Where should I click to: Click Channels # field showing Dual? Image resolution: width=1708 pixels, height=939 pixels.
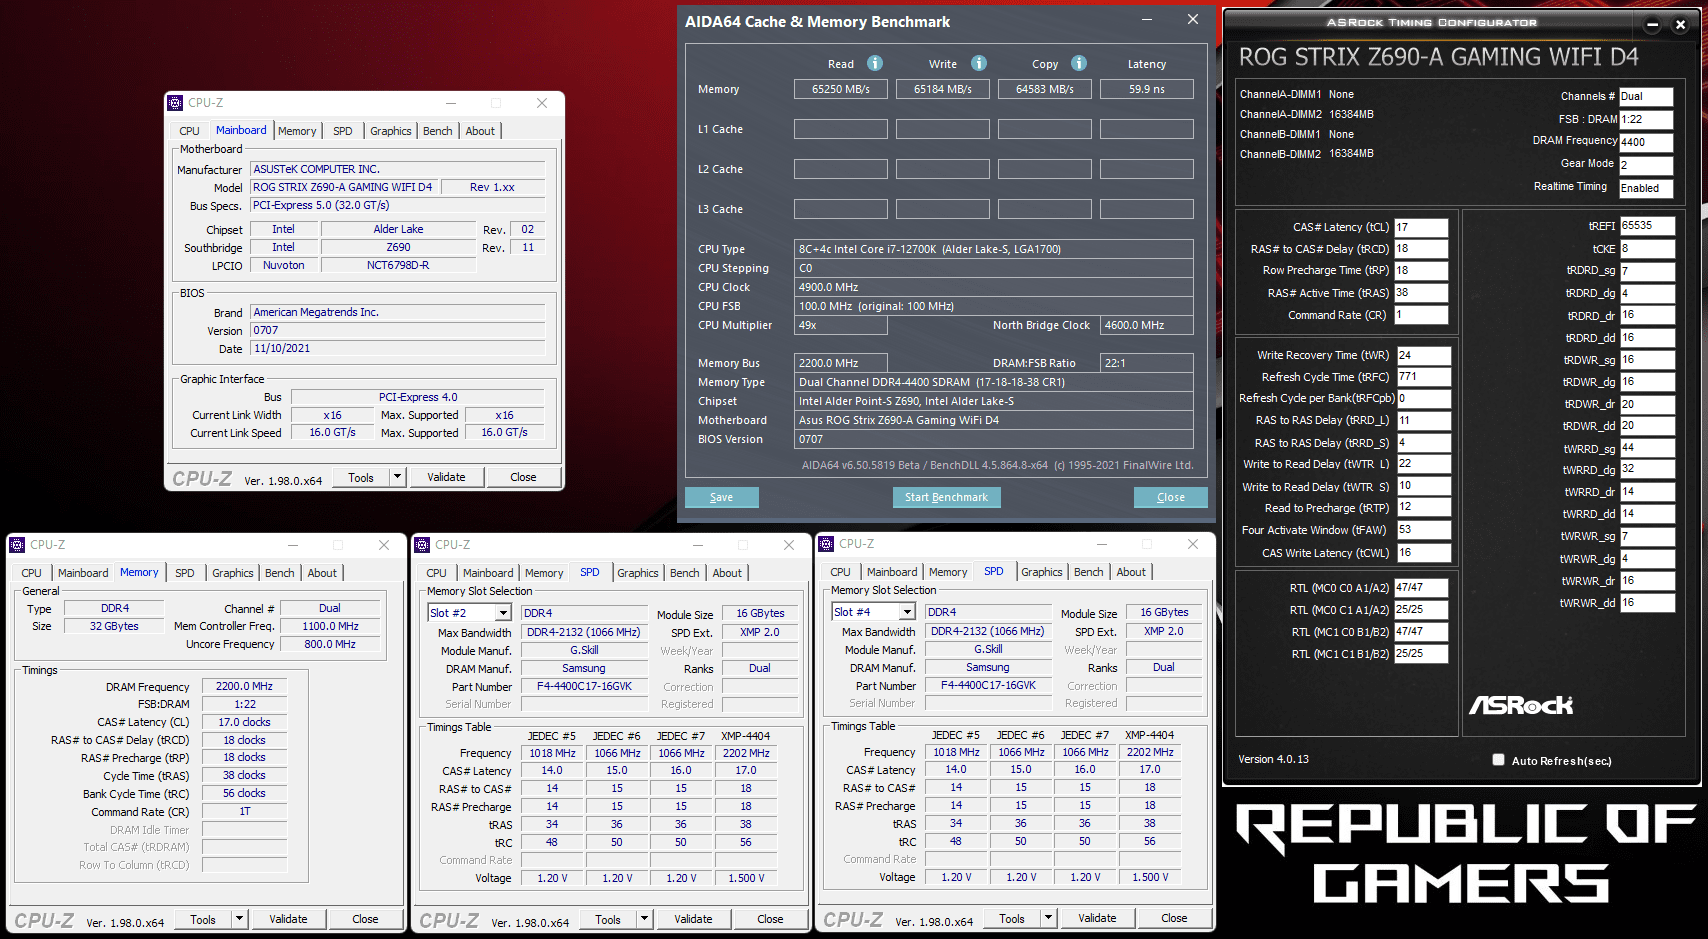pyautogui.click(x=1646, y=97)
